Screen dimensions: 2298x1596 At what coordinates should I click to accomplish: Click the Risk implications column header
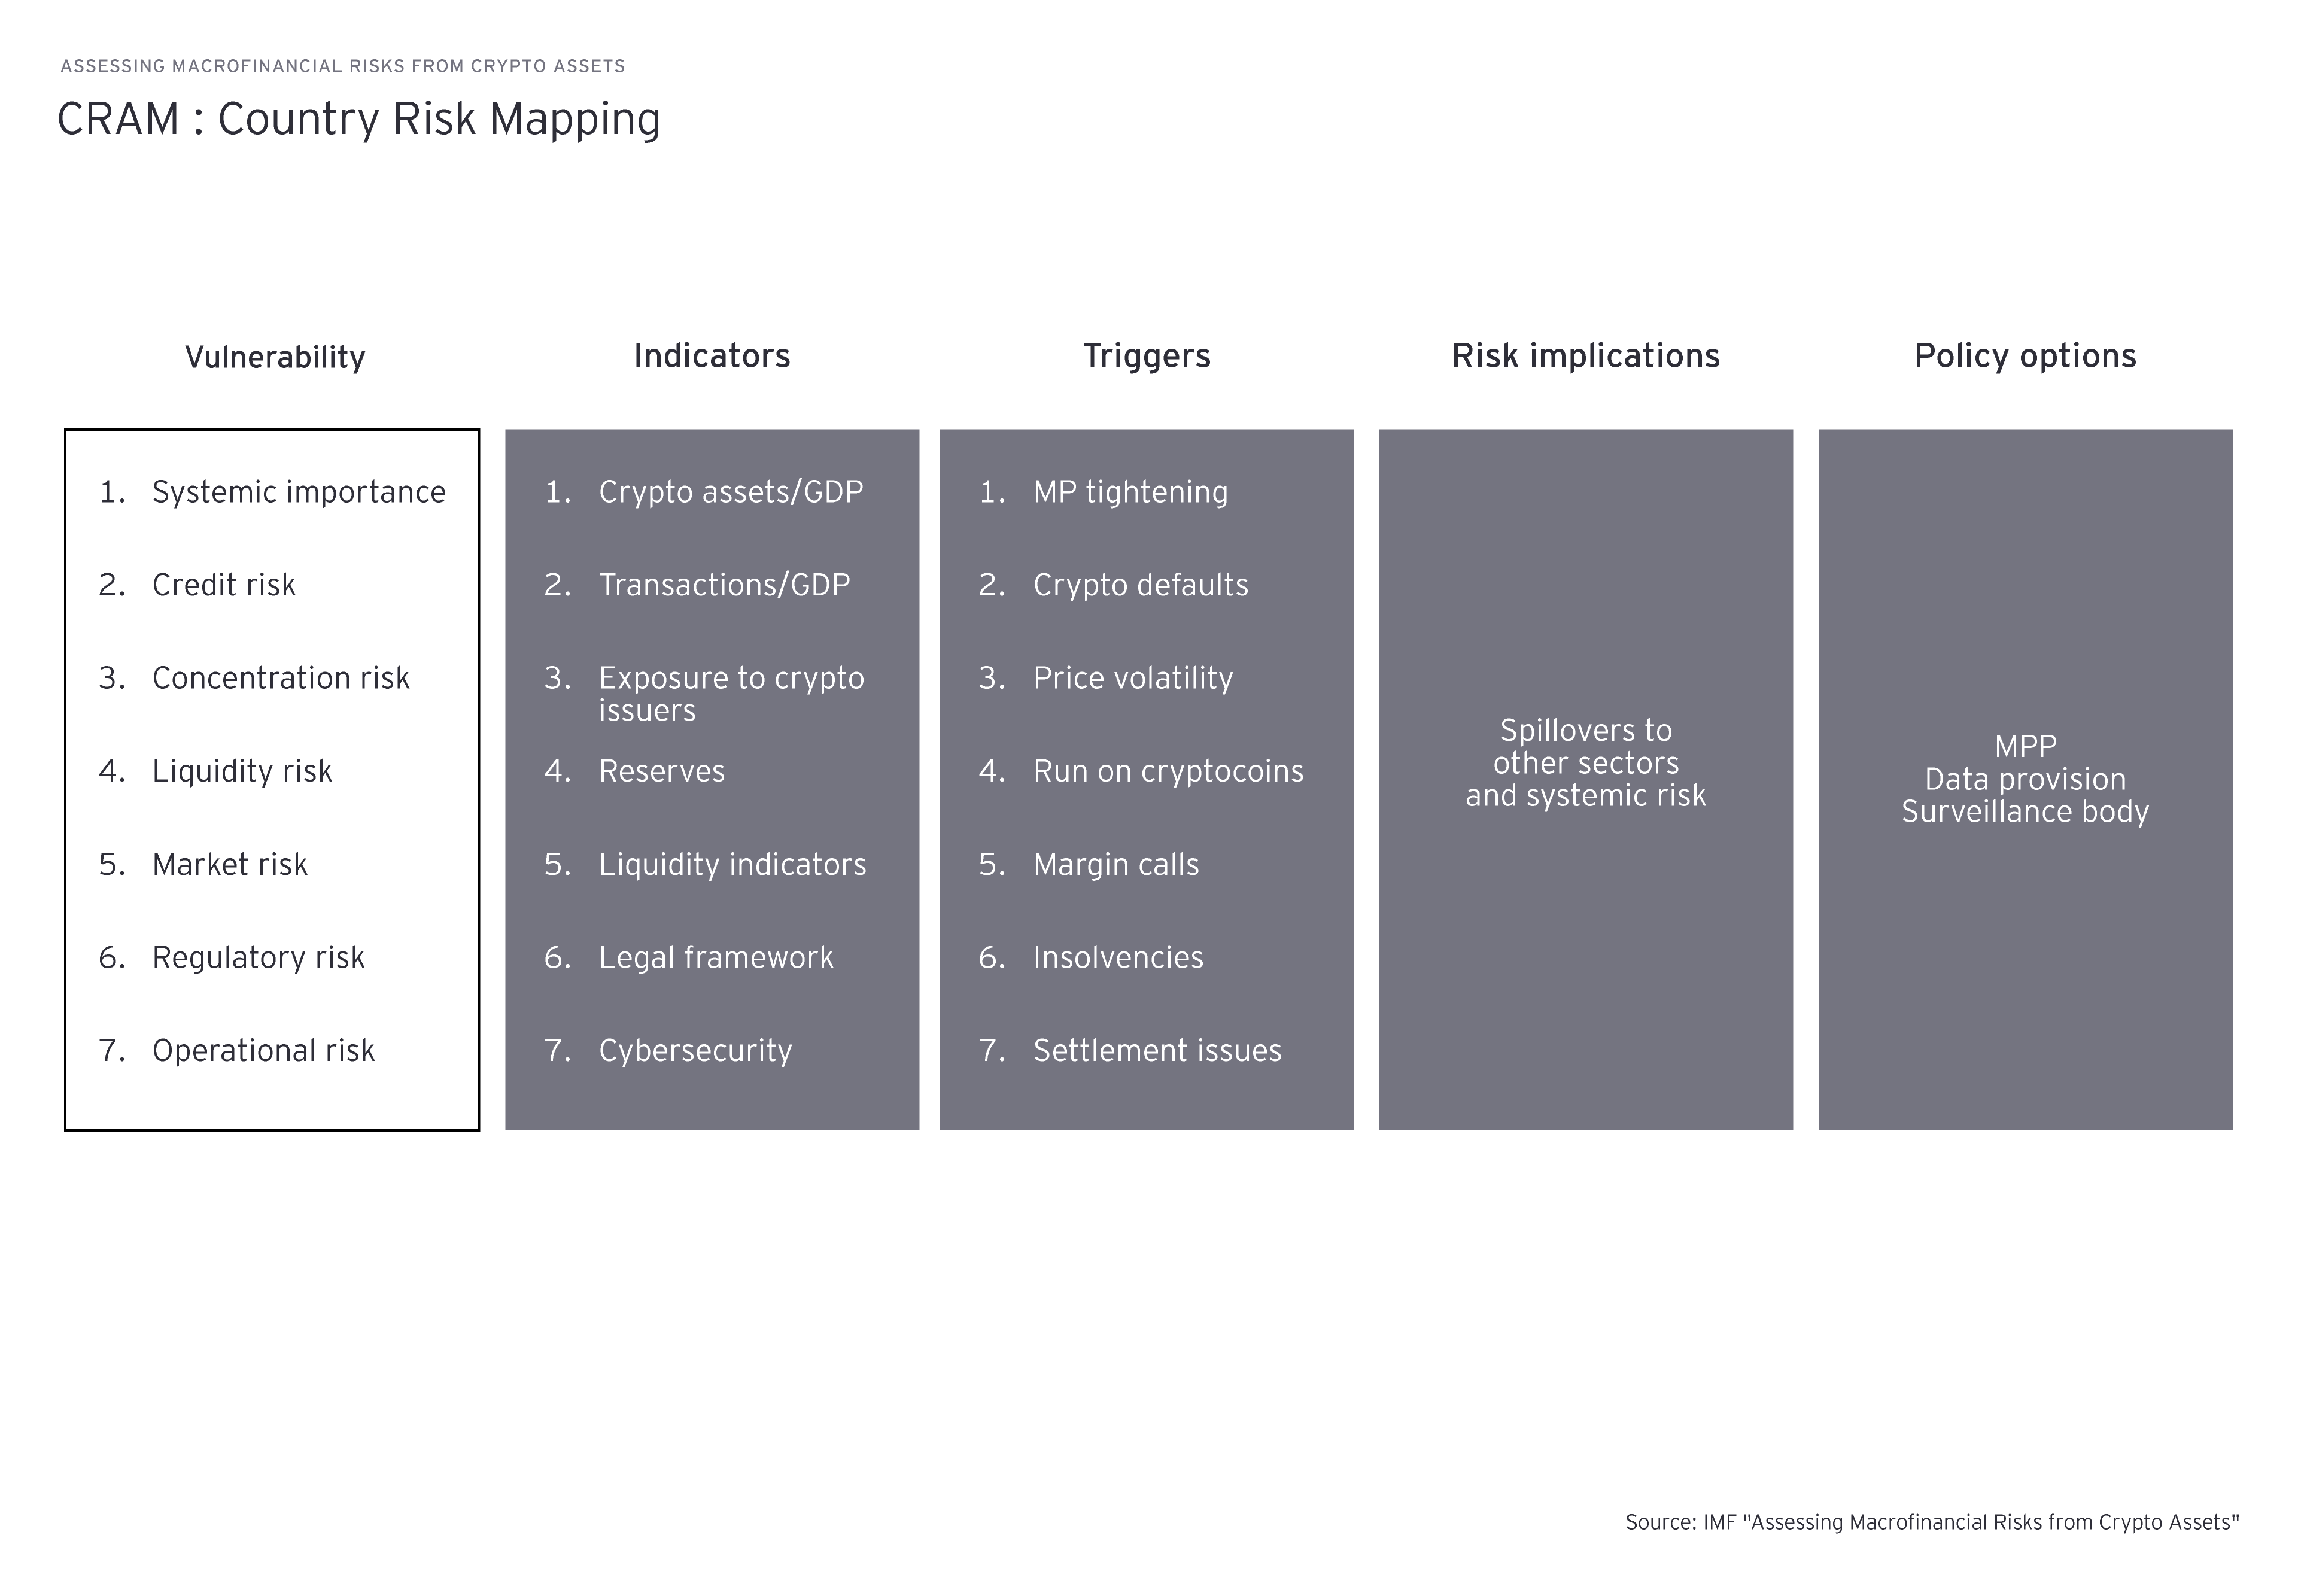tap(1585, 356)
